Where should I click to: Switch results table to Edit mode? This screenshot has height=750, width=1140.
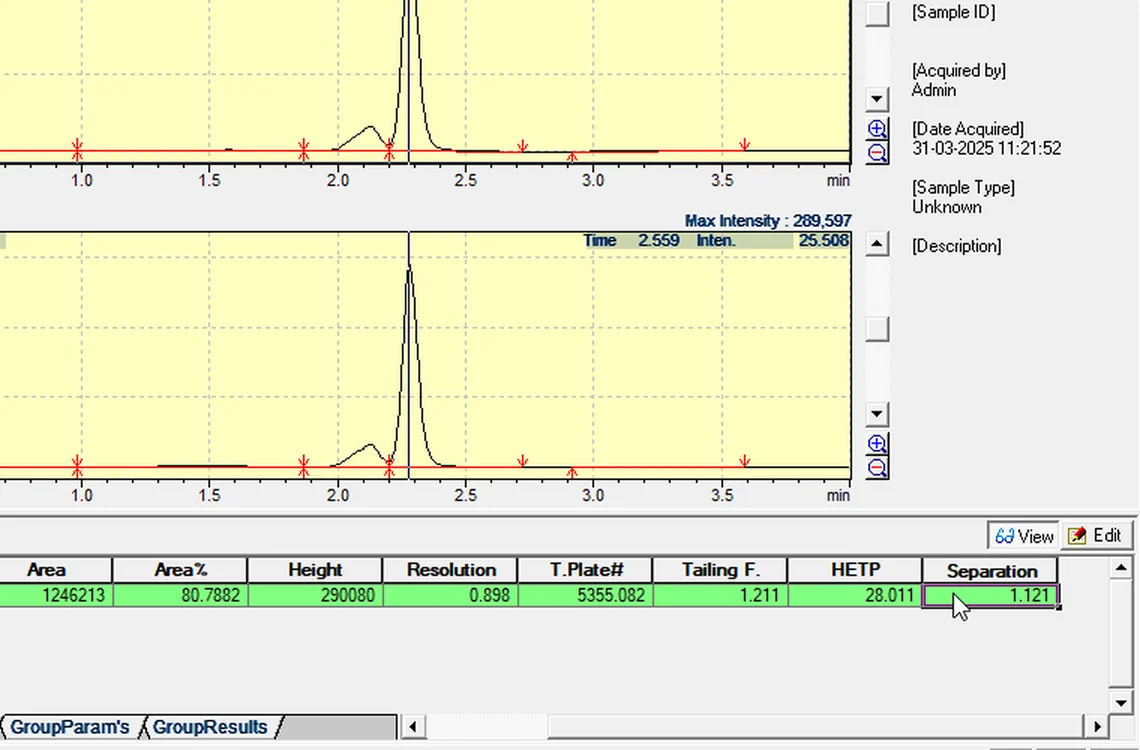(x=1096, y=536)
